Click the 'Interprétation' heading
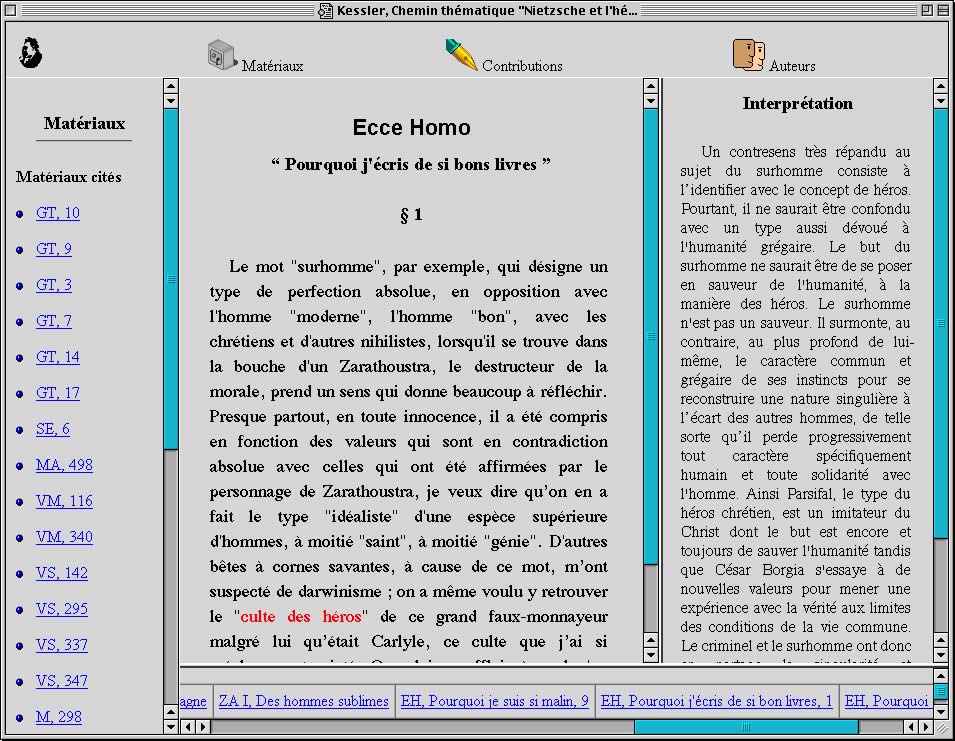The height and width of the screenshot is (741, 955). [797, 104]
